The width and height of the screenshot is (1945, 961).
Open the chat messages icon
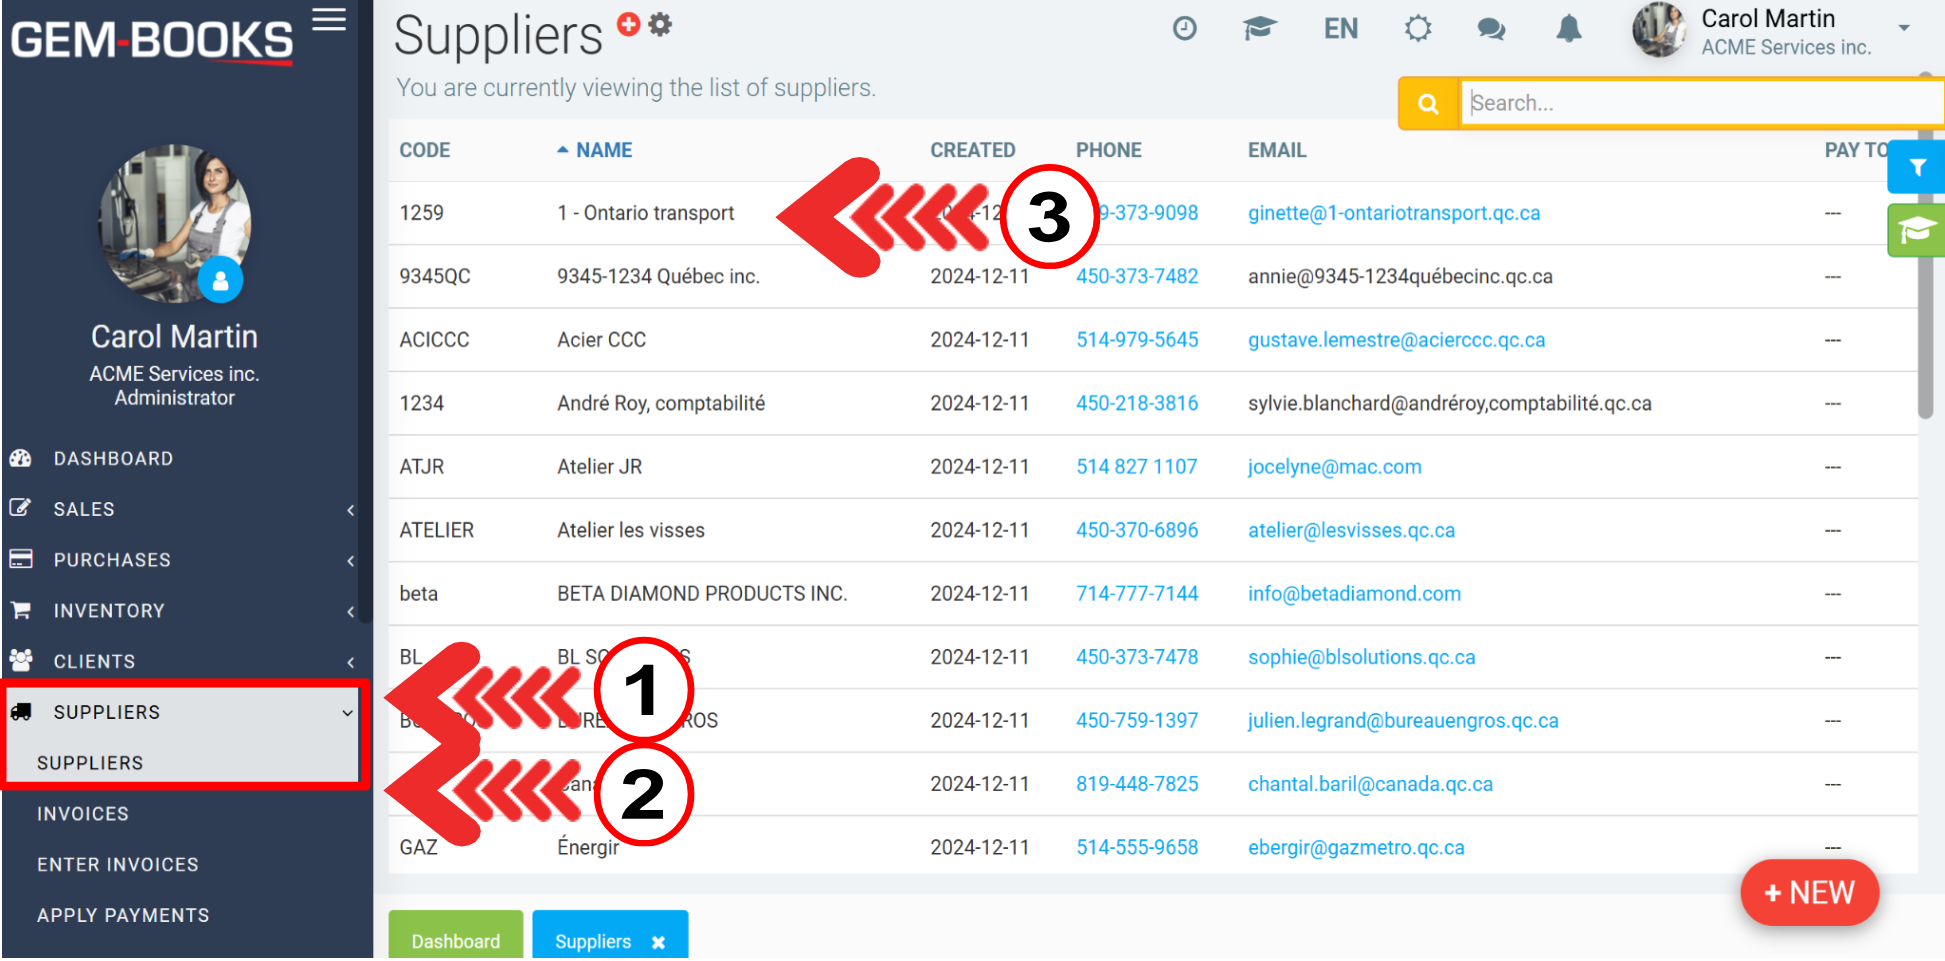1491,29
